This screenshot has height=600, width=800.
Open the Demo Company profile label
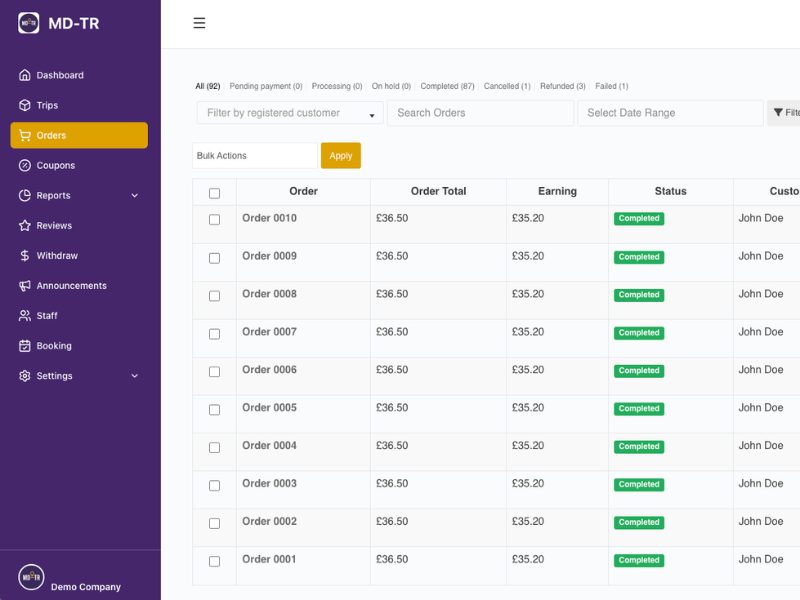click(x=86, y=587)
